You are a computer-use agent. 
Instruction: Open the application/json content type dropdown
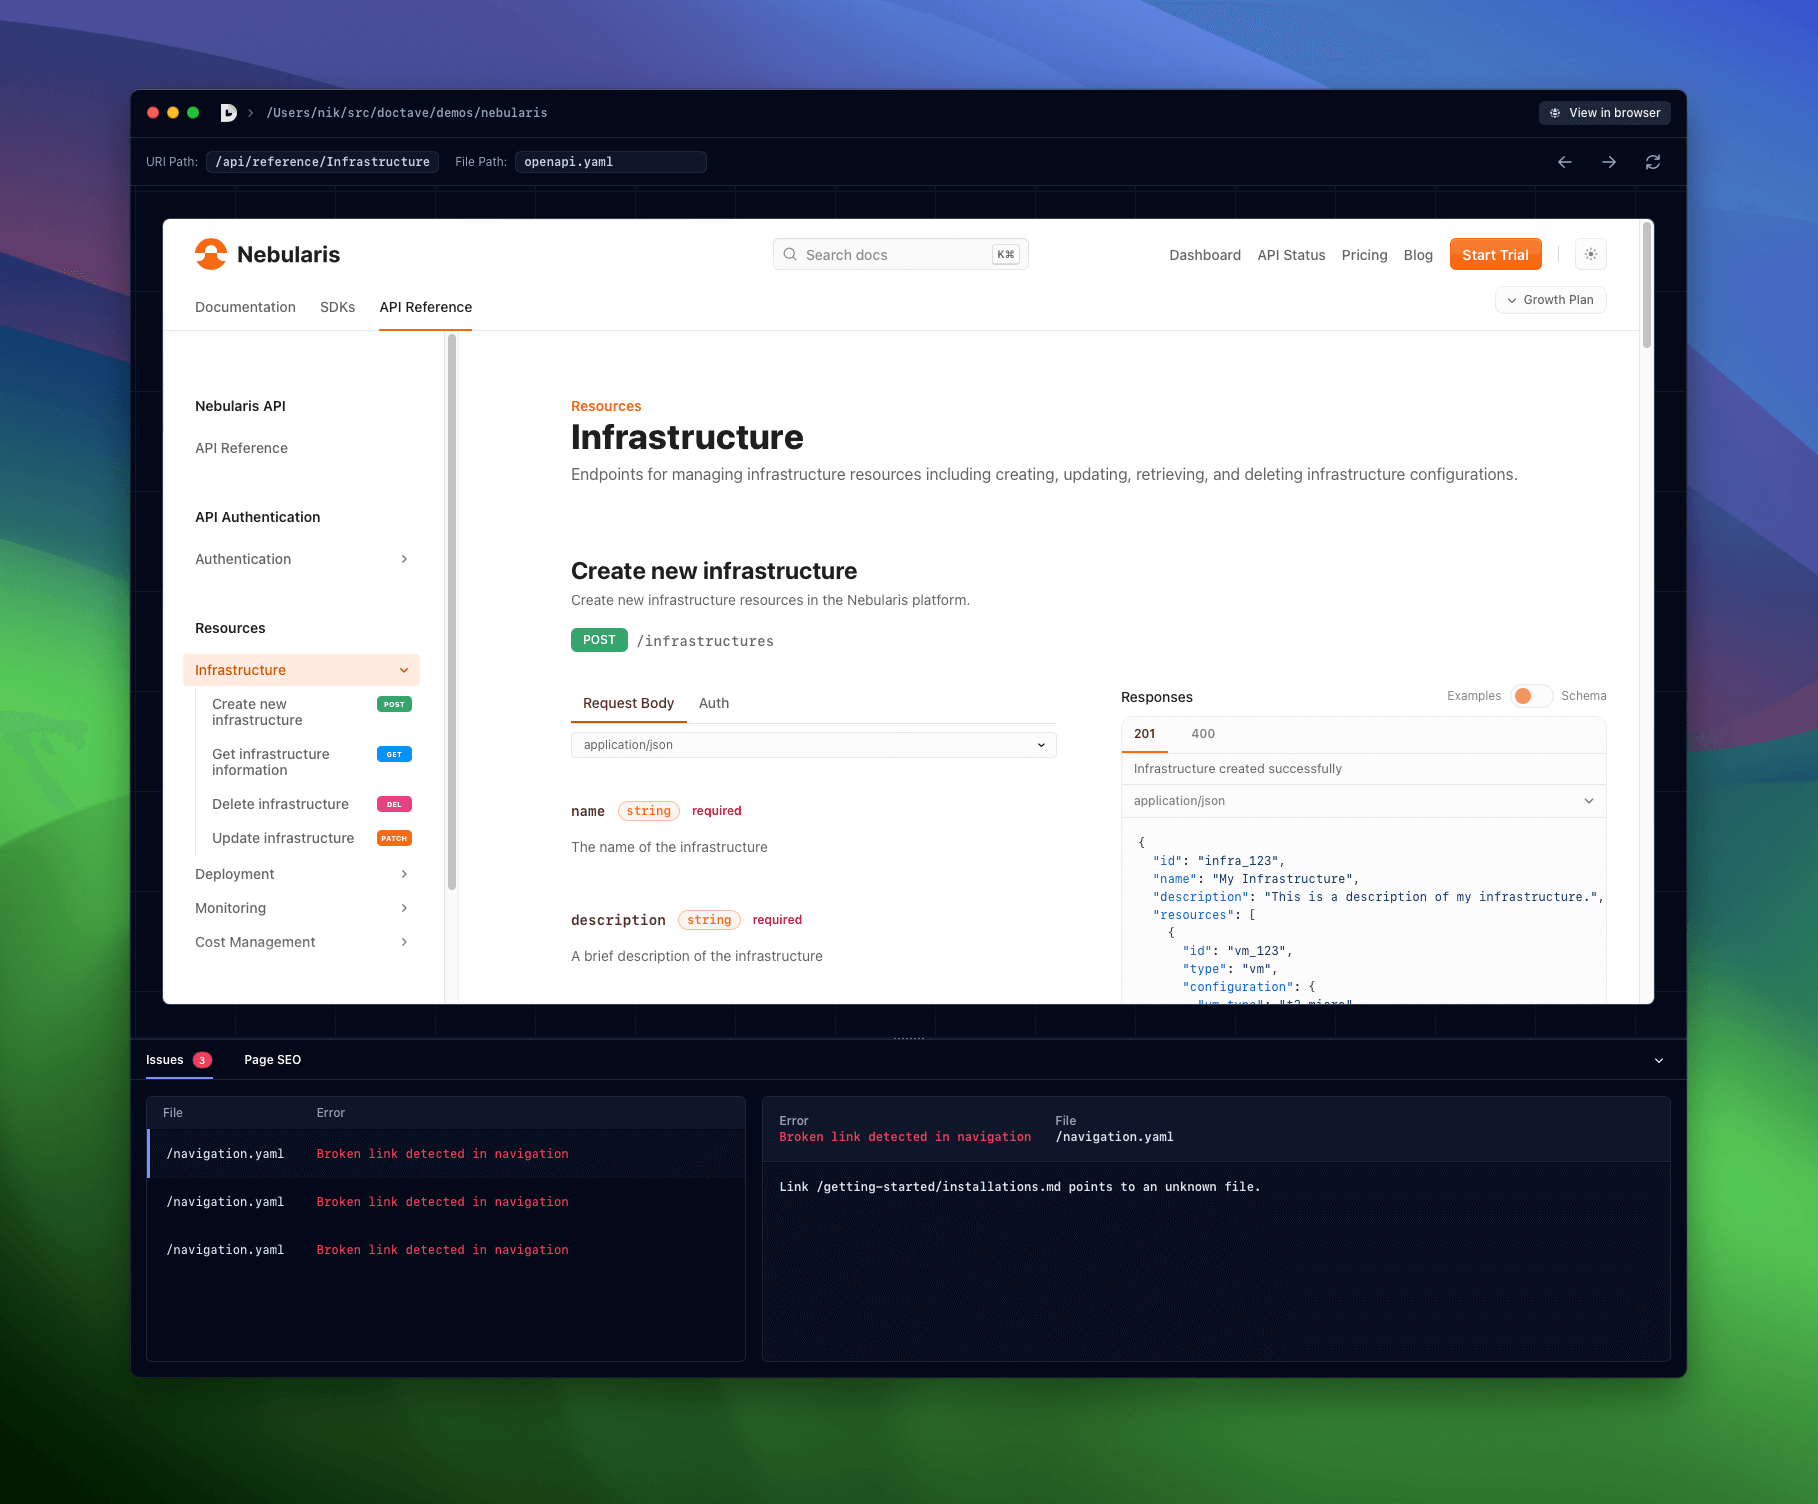click(x=813, y=744)
